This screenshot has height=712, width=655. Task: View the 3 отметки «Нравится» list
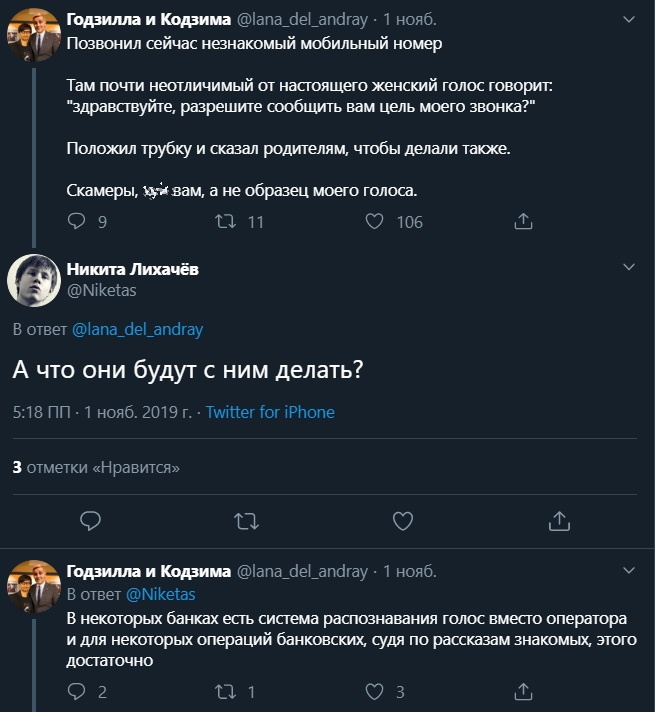coord(96,467)
